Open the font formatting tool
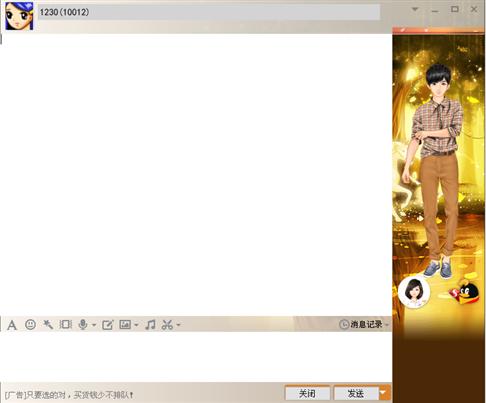Image resolution: width=486 pixels, height=403 pixels. (12, 325)
